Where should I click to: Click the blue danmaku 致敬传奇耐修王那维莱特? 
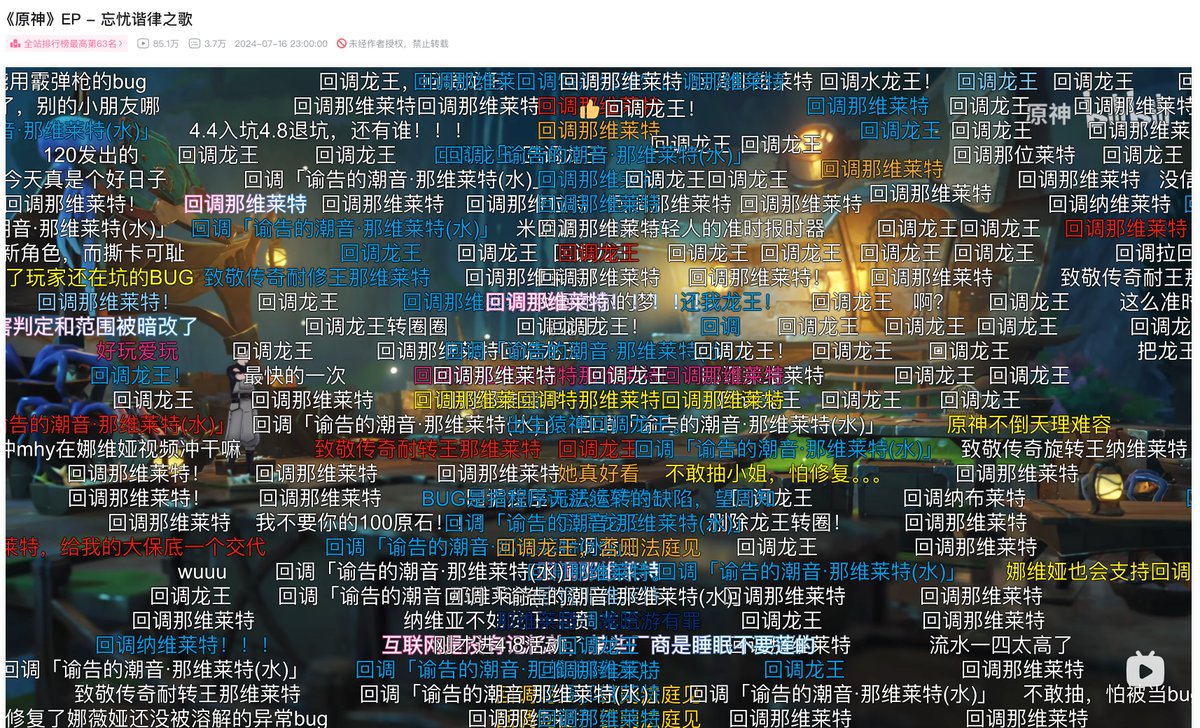(x=317, y=277)
